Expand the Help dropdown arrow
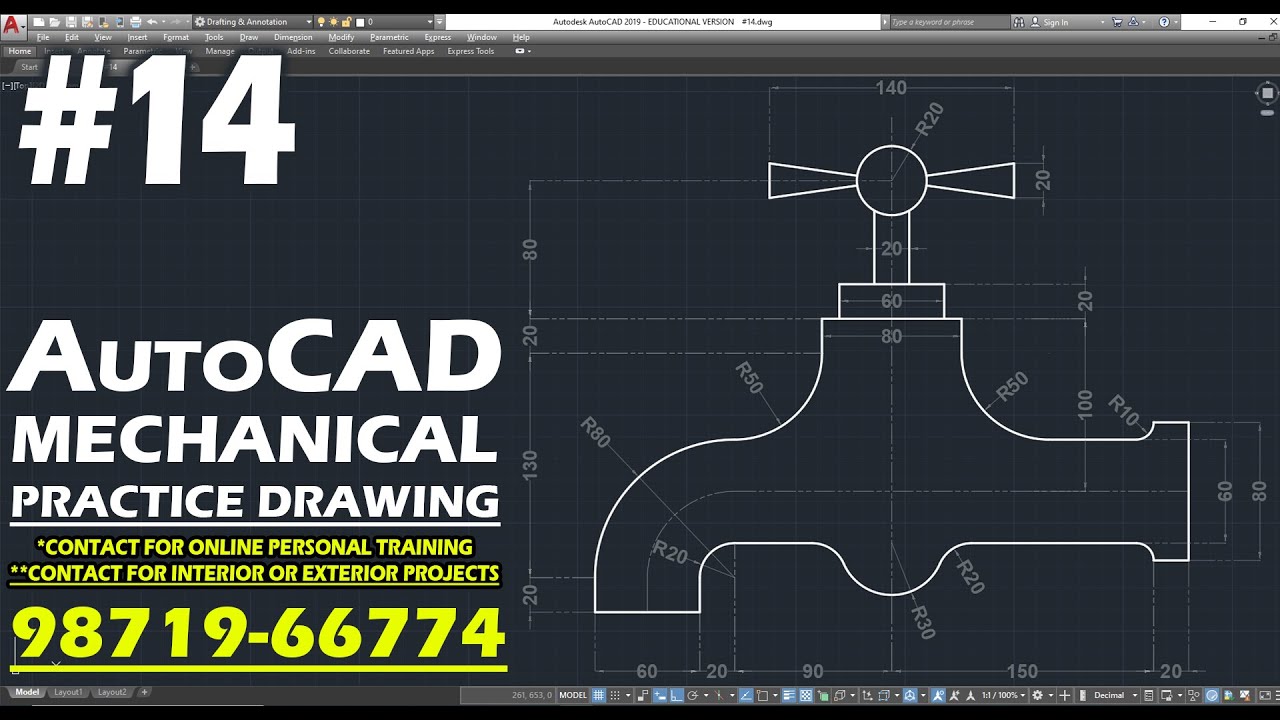 pos(1176,22)
